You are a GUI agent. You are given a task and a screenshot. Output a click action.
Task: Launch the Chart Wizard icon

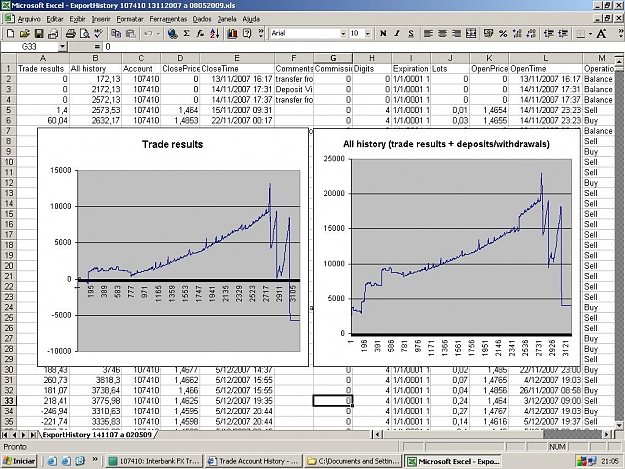point(232,34)
